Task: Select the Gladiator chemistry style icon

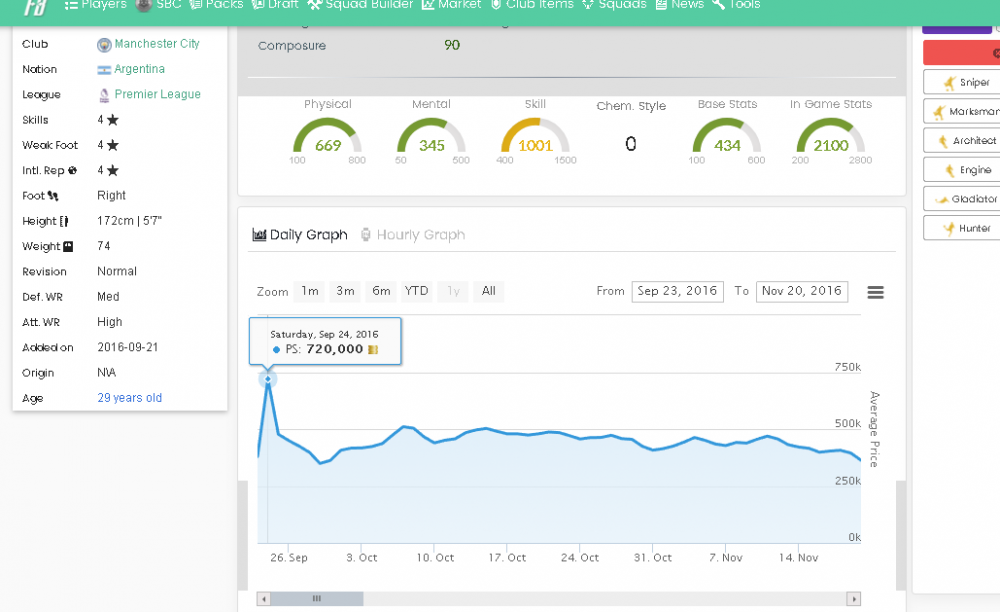Action: (941, 200)
